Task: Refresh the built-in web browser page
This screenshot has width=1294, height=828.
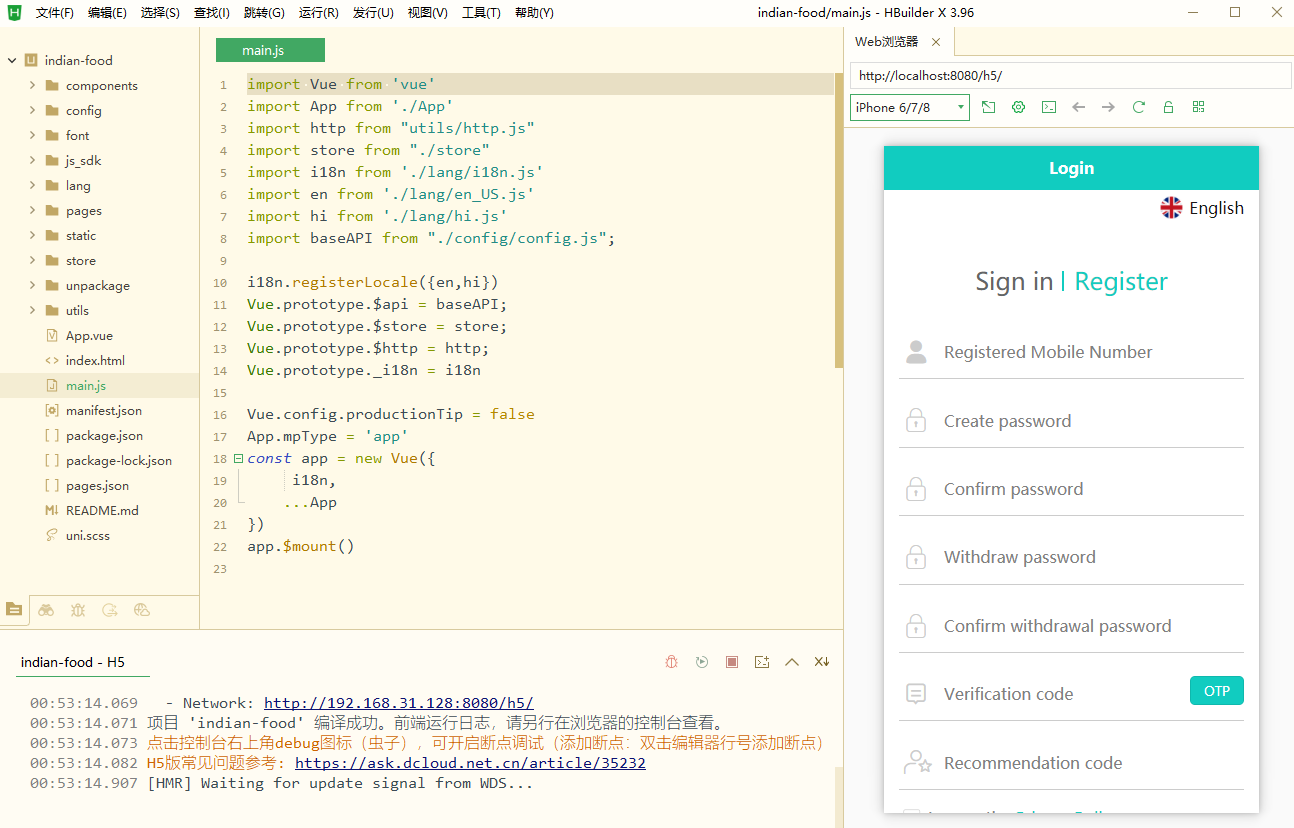Action: 1138,107
